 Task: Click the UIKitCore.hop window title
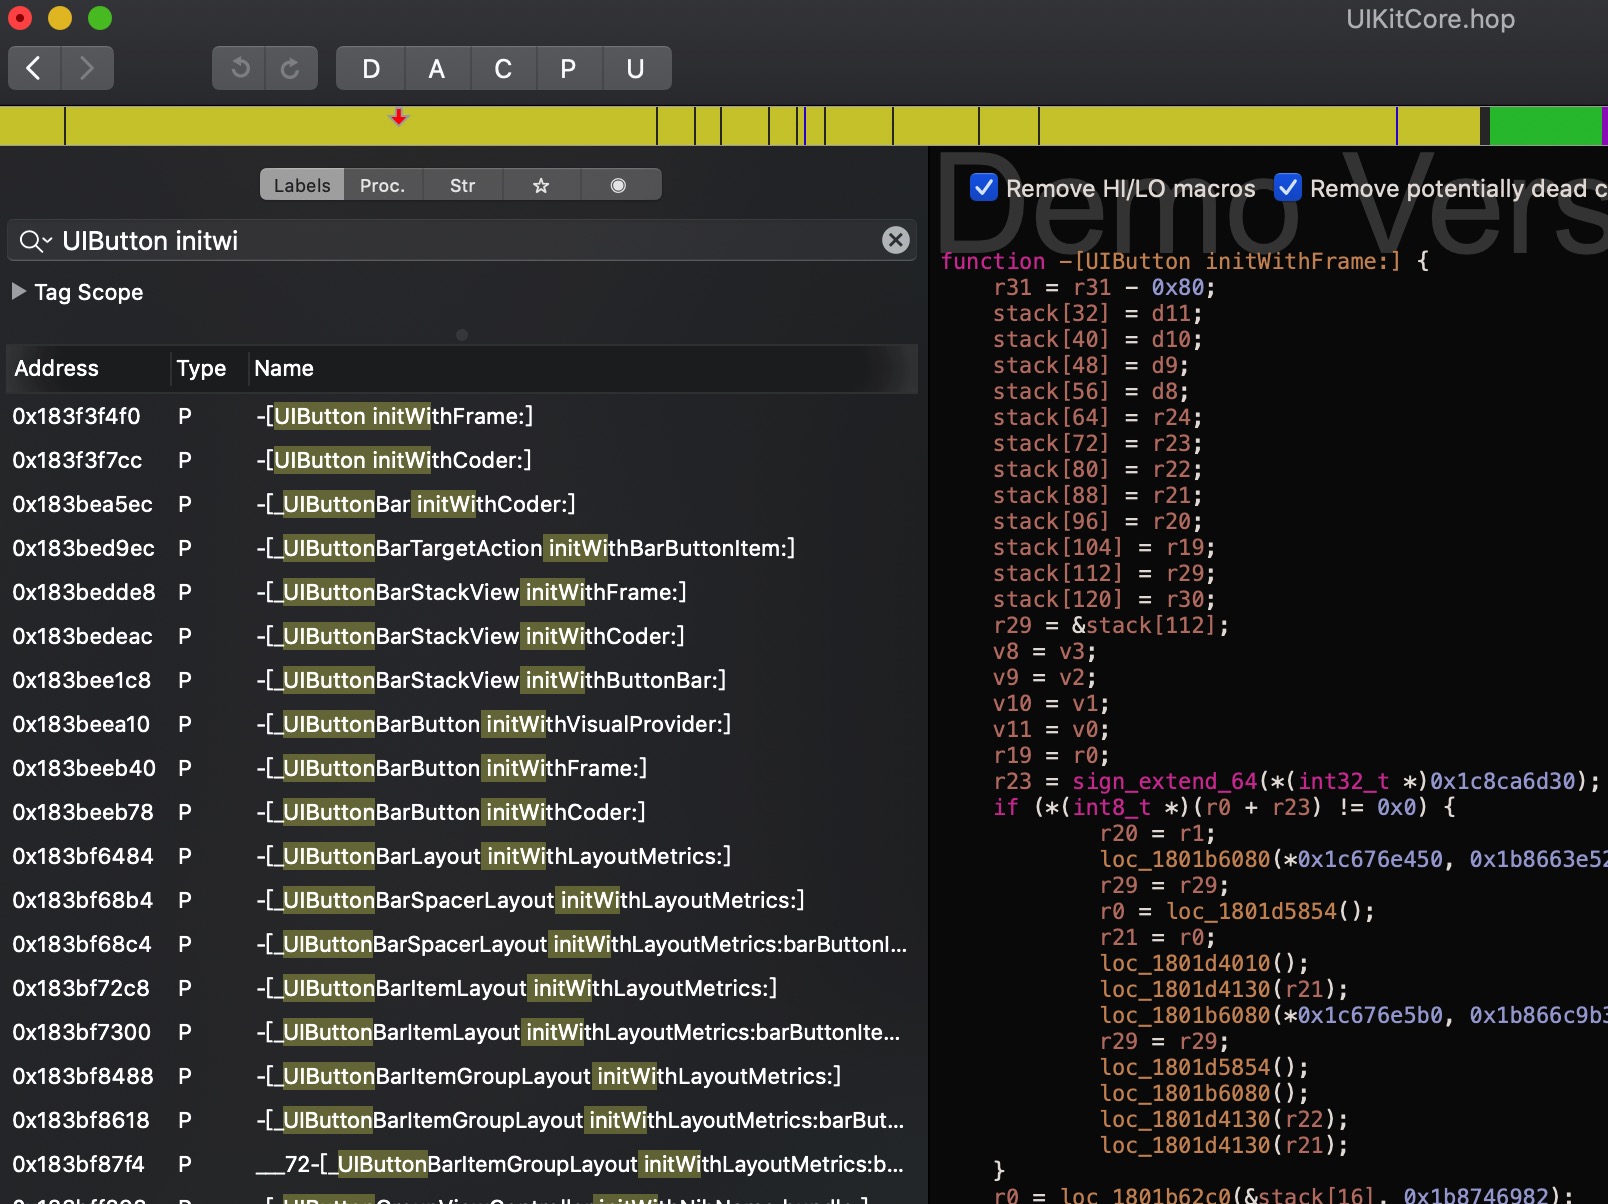pyautogui.click(x=1430, y=19)
